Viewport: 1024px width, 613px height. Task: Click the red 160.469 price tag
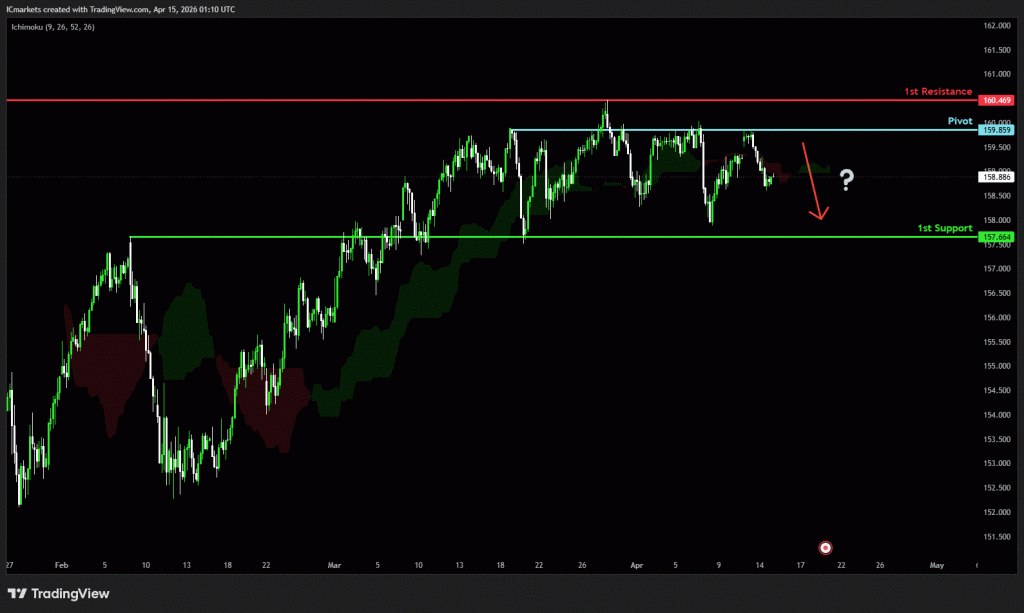coord(997,100)
